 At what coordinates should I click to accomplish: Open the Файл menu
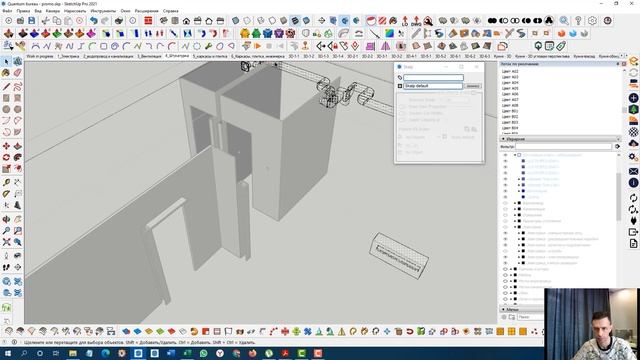(x=7, y=11)
